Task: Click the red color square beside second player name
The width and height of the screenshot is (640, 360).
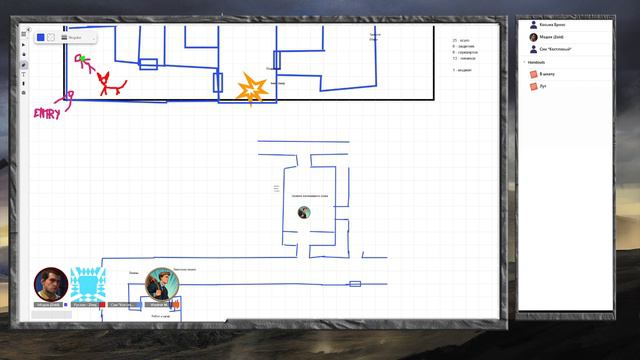Action: point(102,304)
